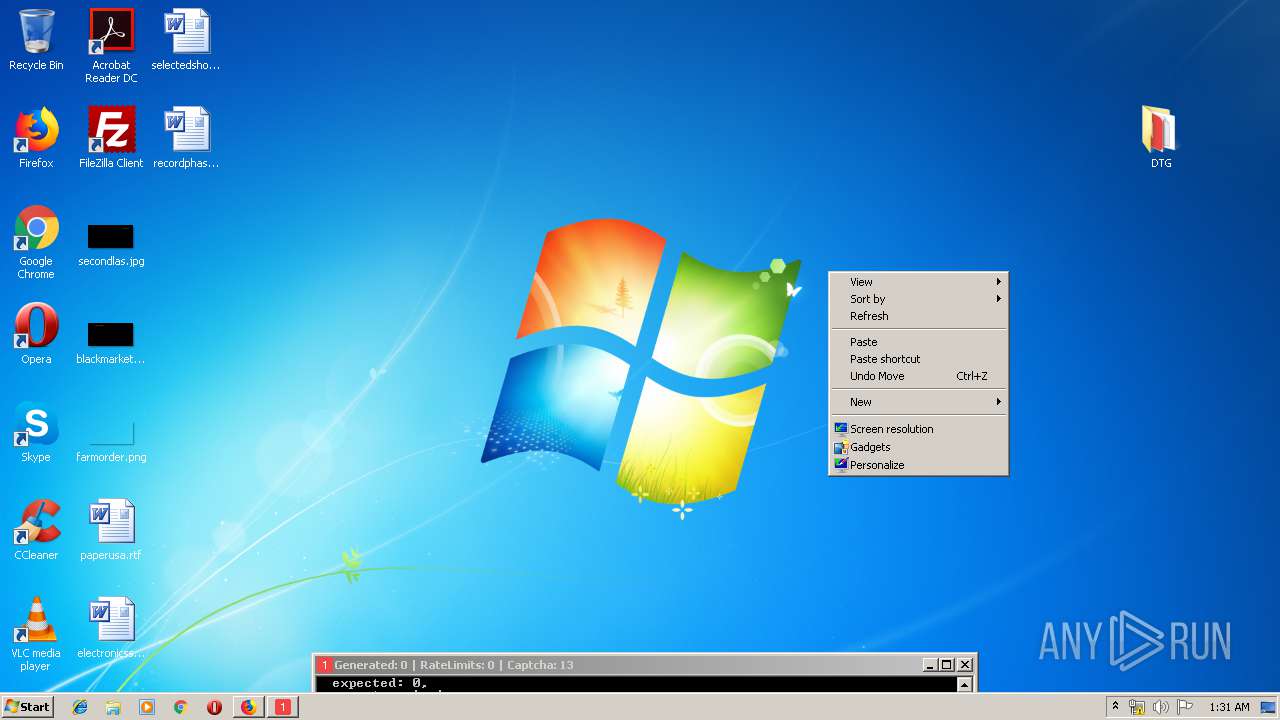The image size is (1280, 720).
Task: Select Undo Move menu entry
Action: point(919,376)
